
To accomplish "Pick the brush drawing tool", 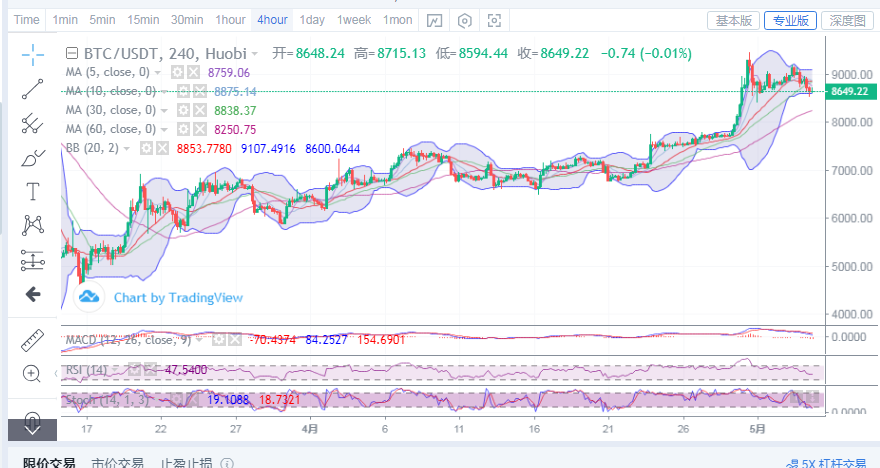I will (33, 157).
